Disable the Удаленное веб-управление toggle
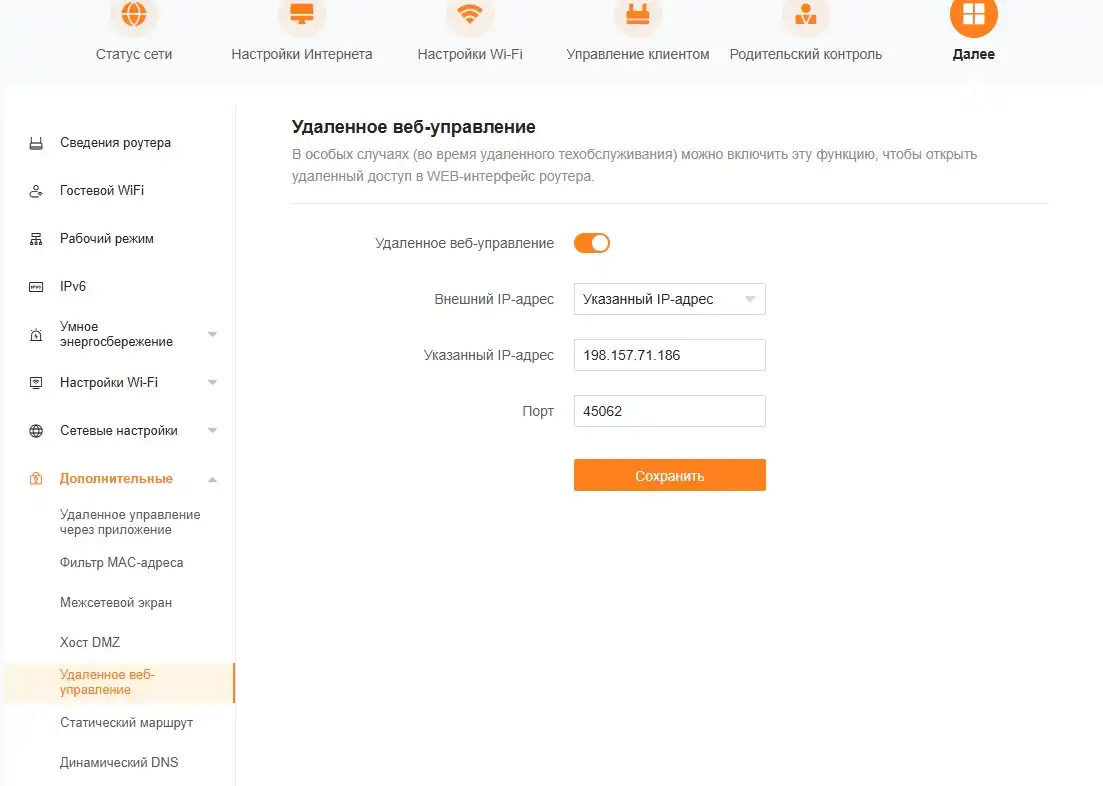This screenshot has width=1103, height=786. click(591, 242)
